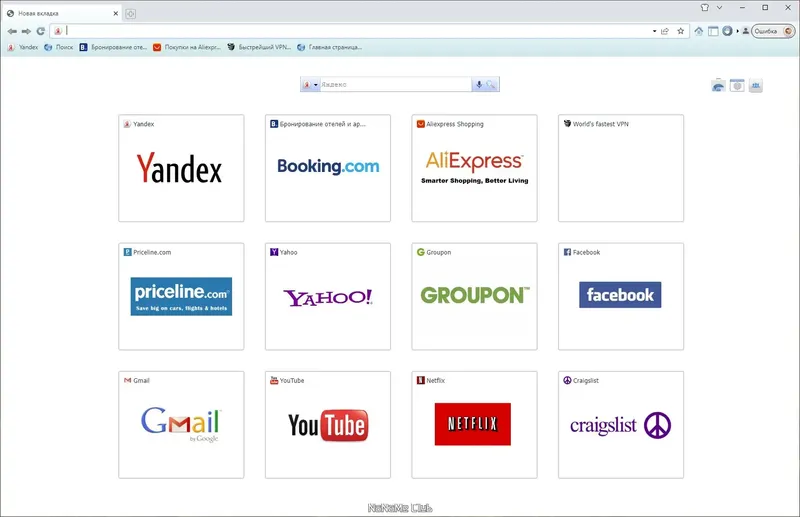Image resolution: width=800 pixels, height=517 pixels.
Task: Click the magnifier search icon
Action: click(491, 85)
